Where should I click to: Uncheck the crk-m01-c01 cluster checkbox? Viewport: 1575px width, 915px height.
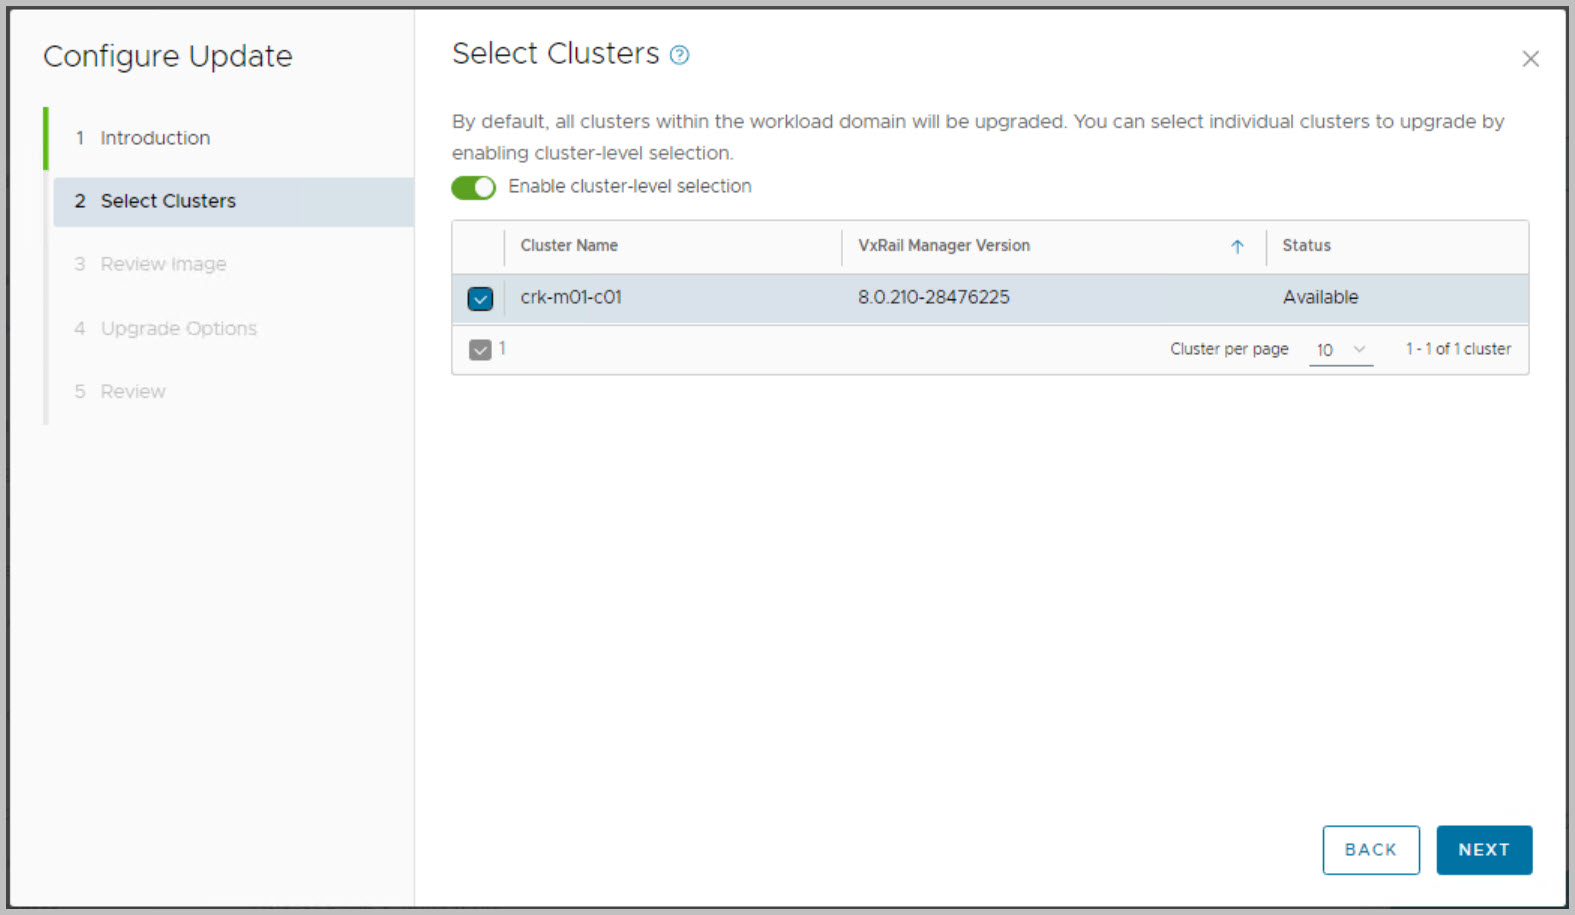point(480,298)
